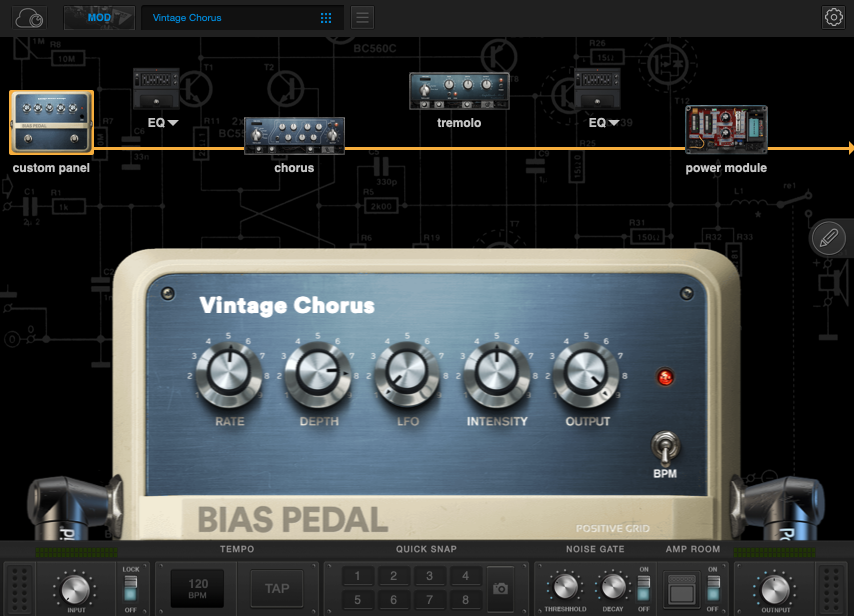
Task: Toggle the input LOCK switch
Action: click(131, 589)
